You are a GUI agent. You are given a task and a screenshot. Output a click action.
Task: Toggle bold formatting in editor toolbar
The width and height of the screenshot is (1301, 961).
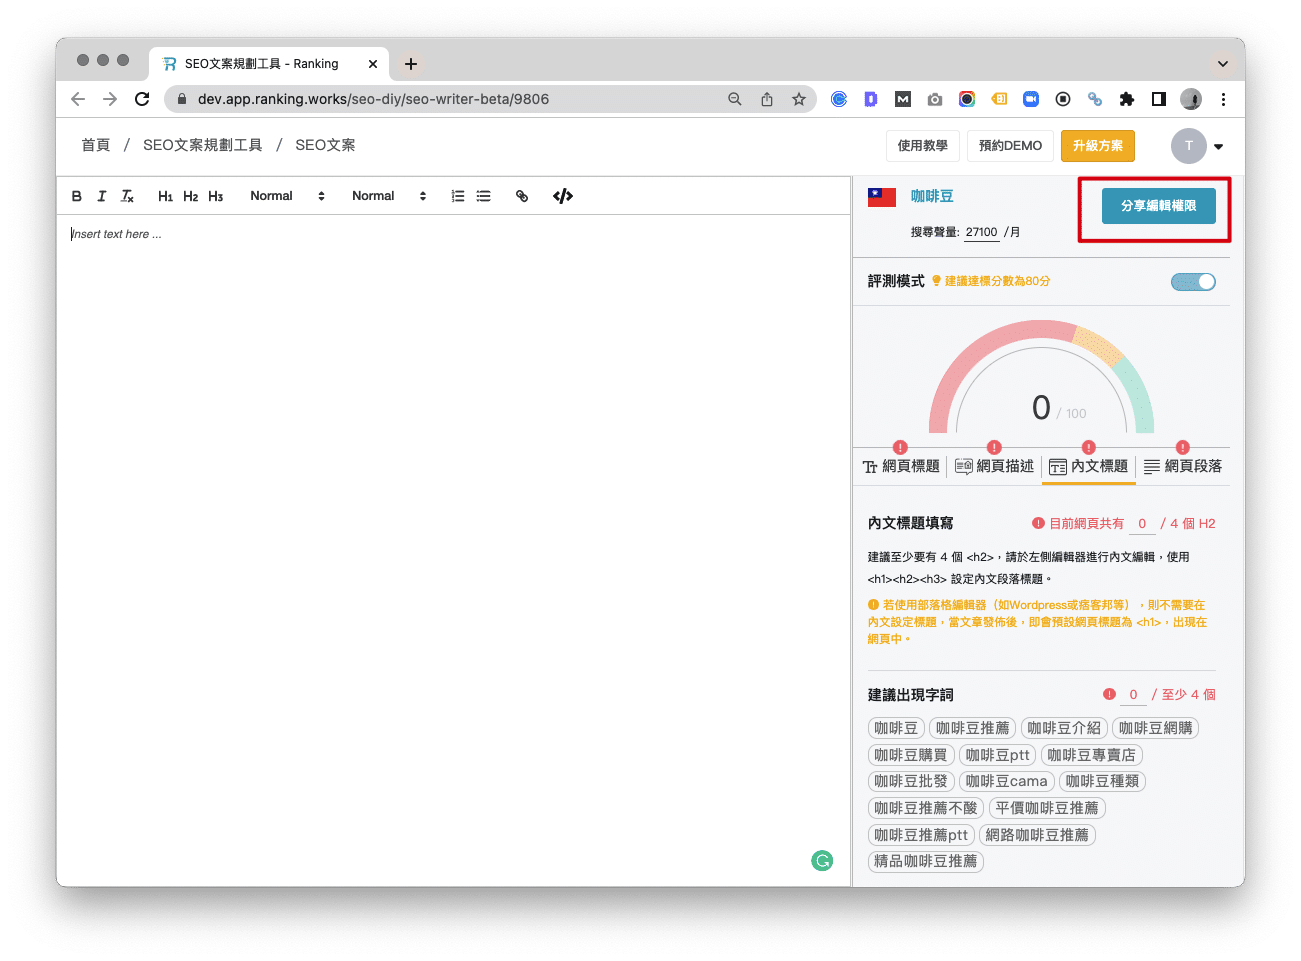point(77,196)
